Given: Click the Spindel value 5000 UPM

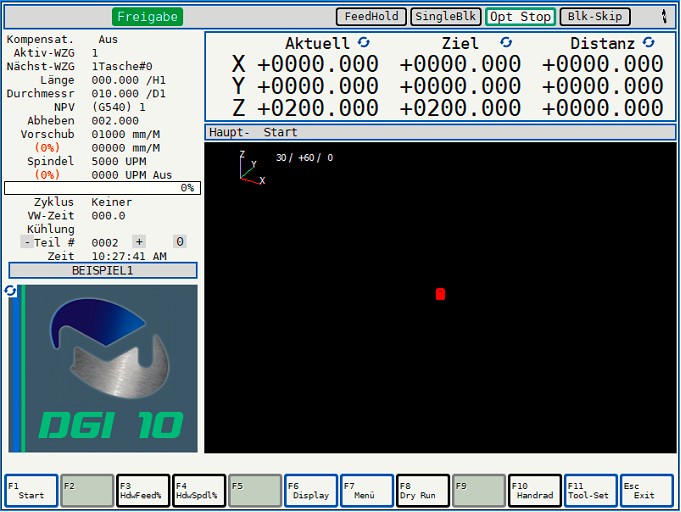Looking at the screenshot, I should point(119,162).
